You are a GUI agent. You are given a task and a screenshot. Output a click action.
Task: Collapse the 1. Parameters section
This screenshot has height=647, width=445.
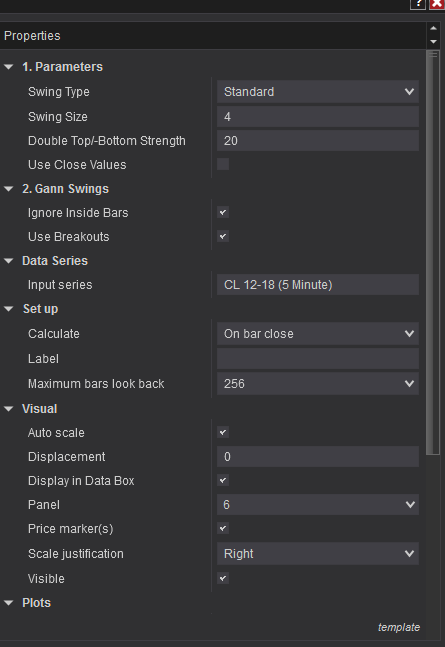9,67
